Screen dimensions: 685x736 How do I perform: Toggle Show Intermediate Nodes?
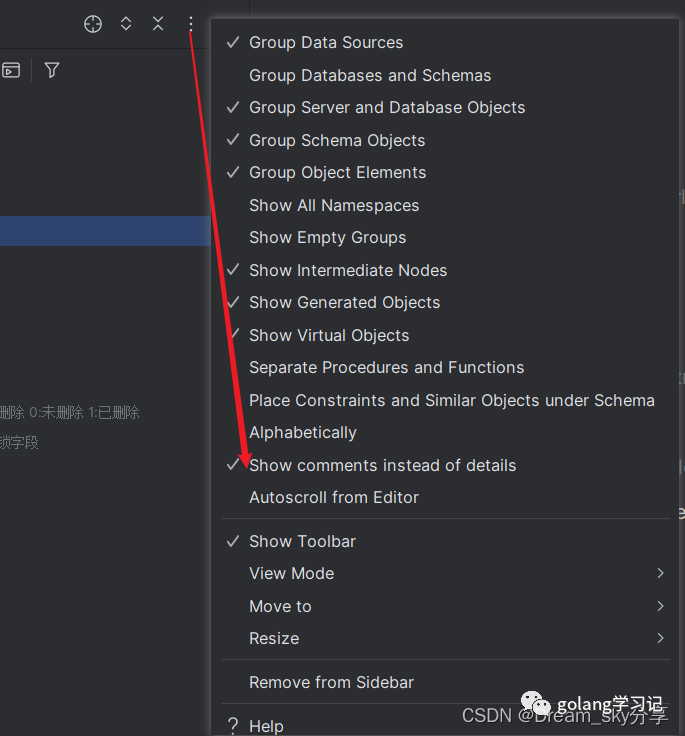347,270
